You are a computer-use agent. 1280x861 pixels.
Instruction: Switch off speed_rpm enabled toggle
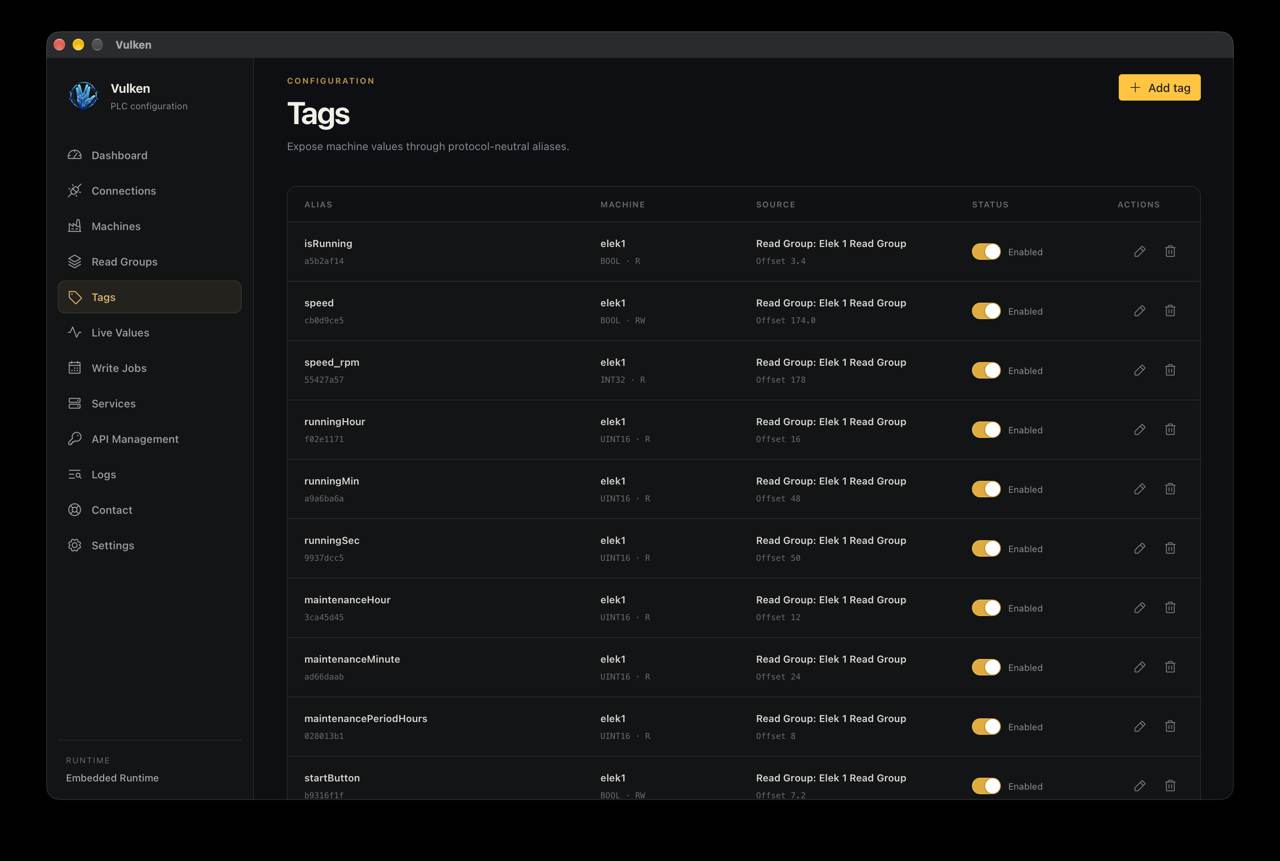click(x=986, y=370)
